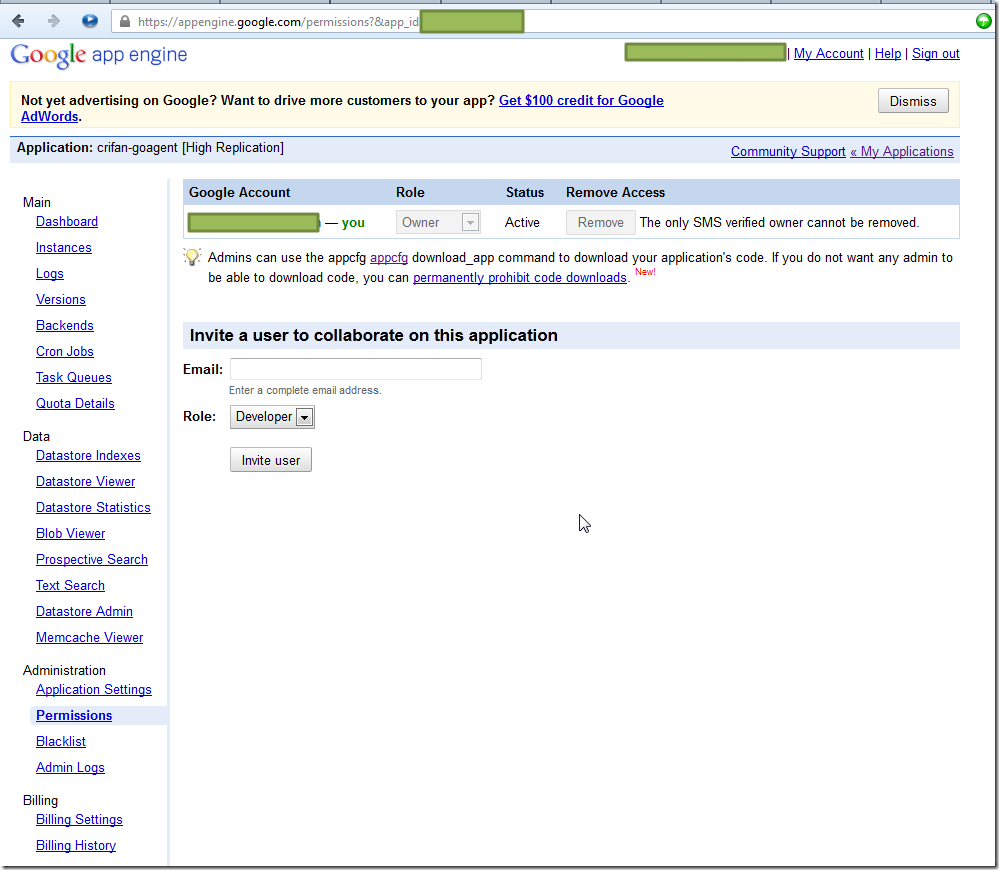999x870 pixels.
Task: Open the Owner role dropdown
Action: [x=438, y=222]
